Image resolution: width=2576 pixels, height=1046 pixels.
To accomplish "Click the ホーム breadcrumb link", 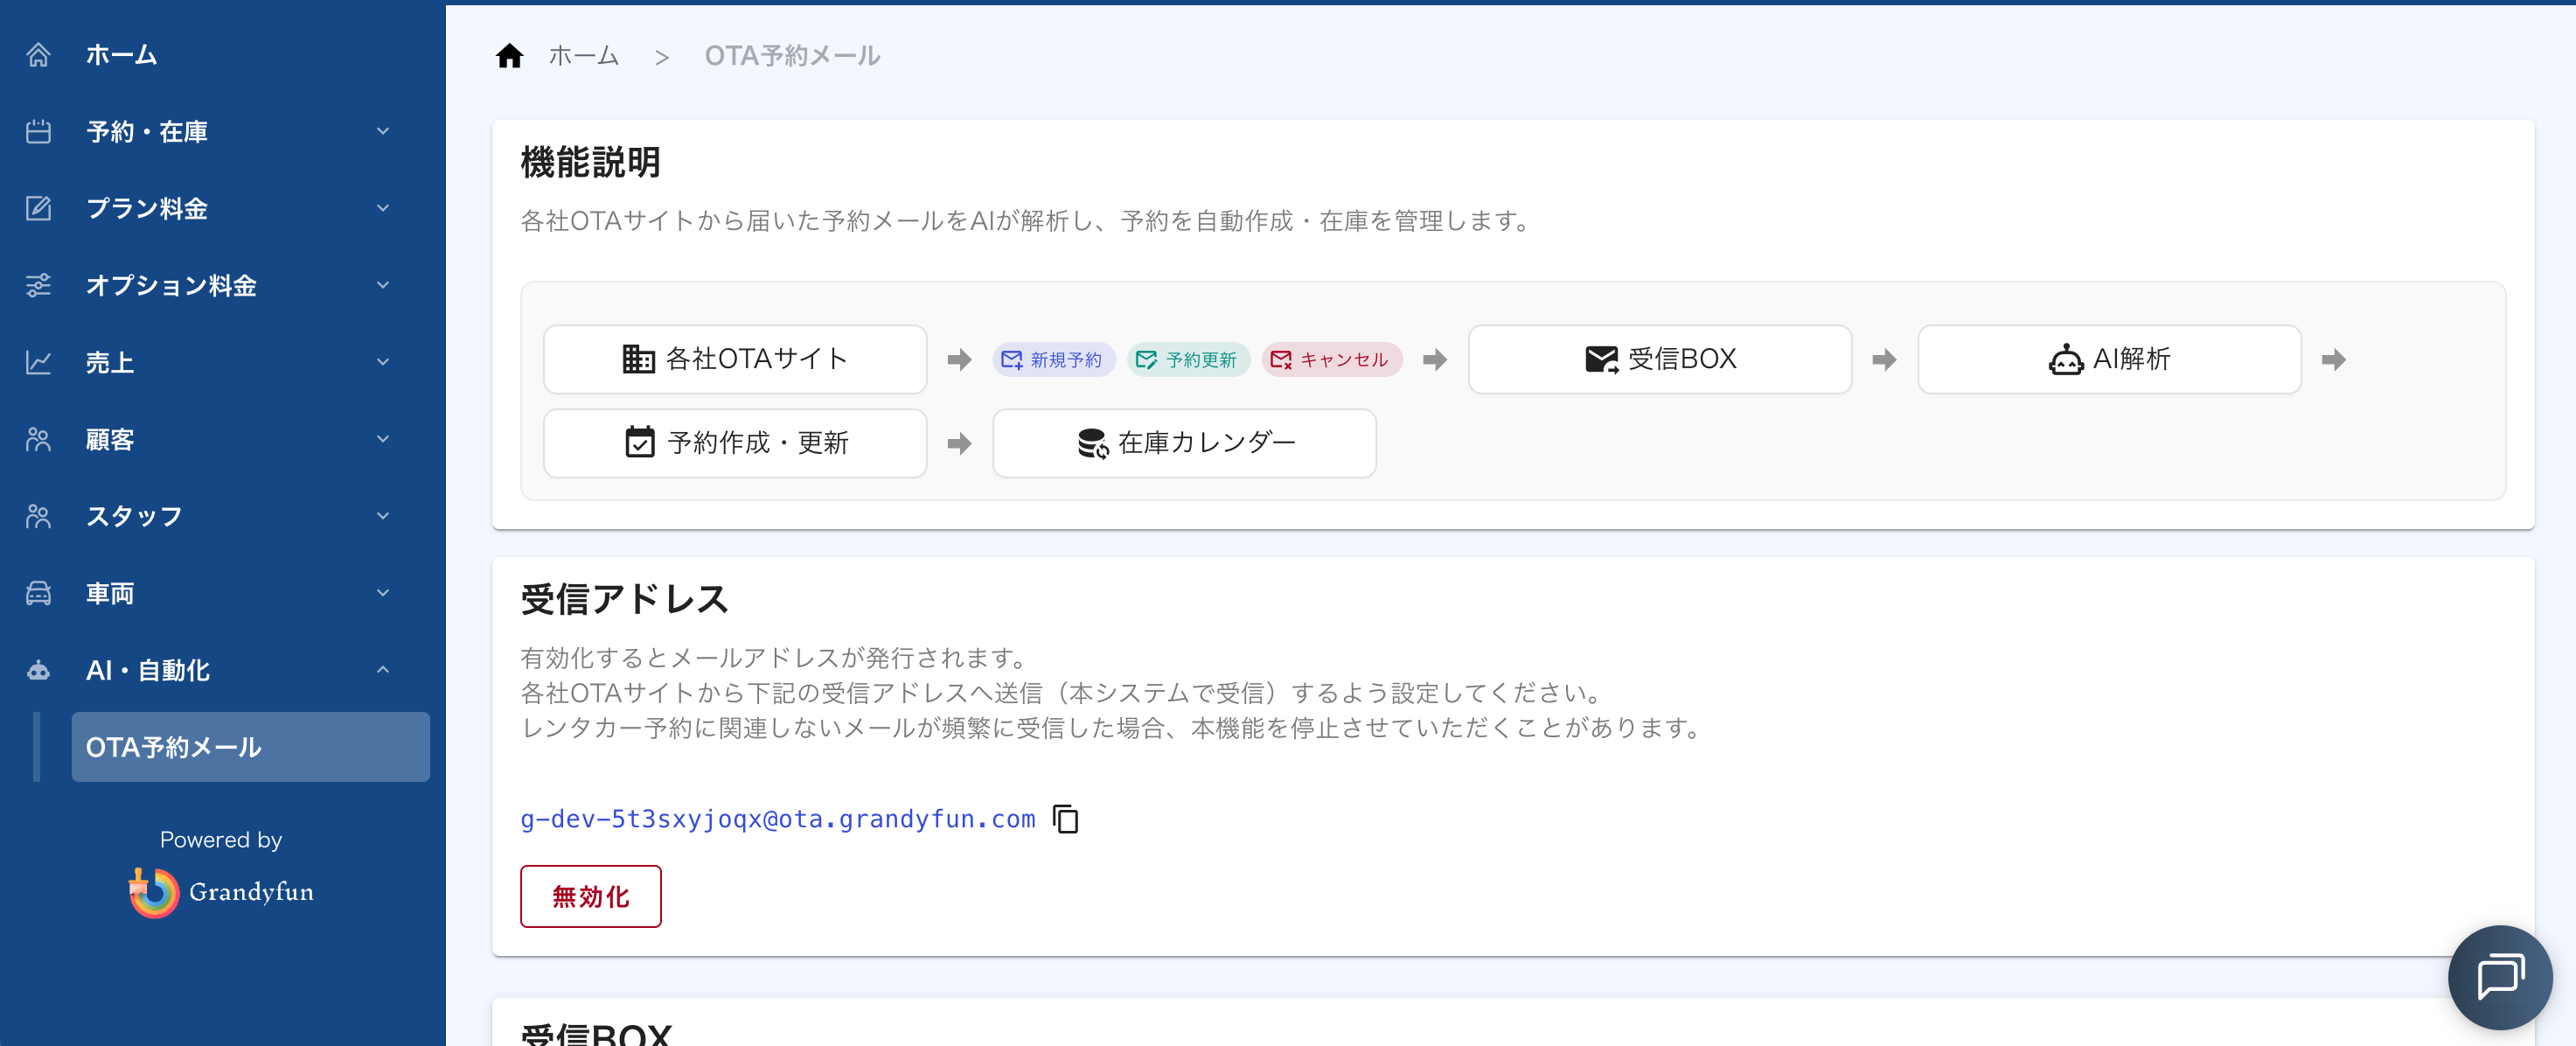I will (x=584, y=56).
